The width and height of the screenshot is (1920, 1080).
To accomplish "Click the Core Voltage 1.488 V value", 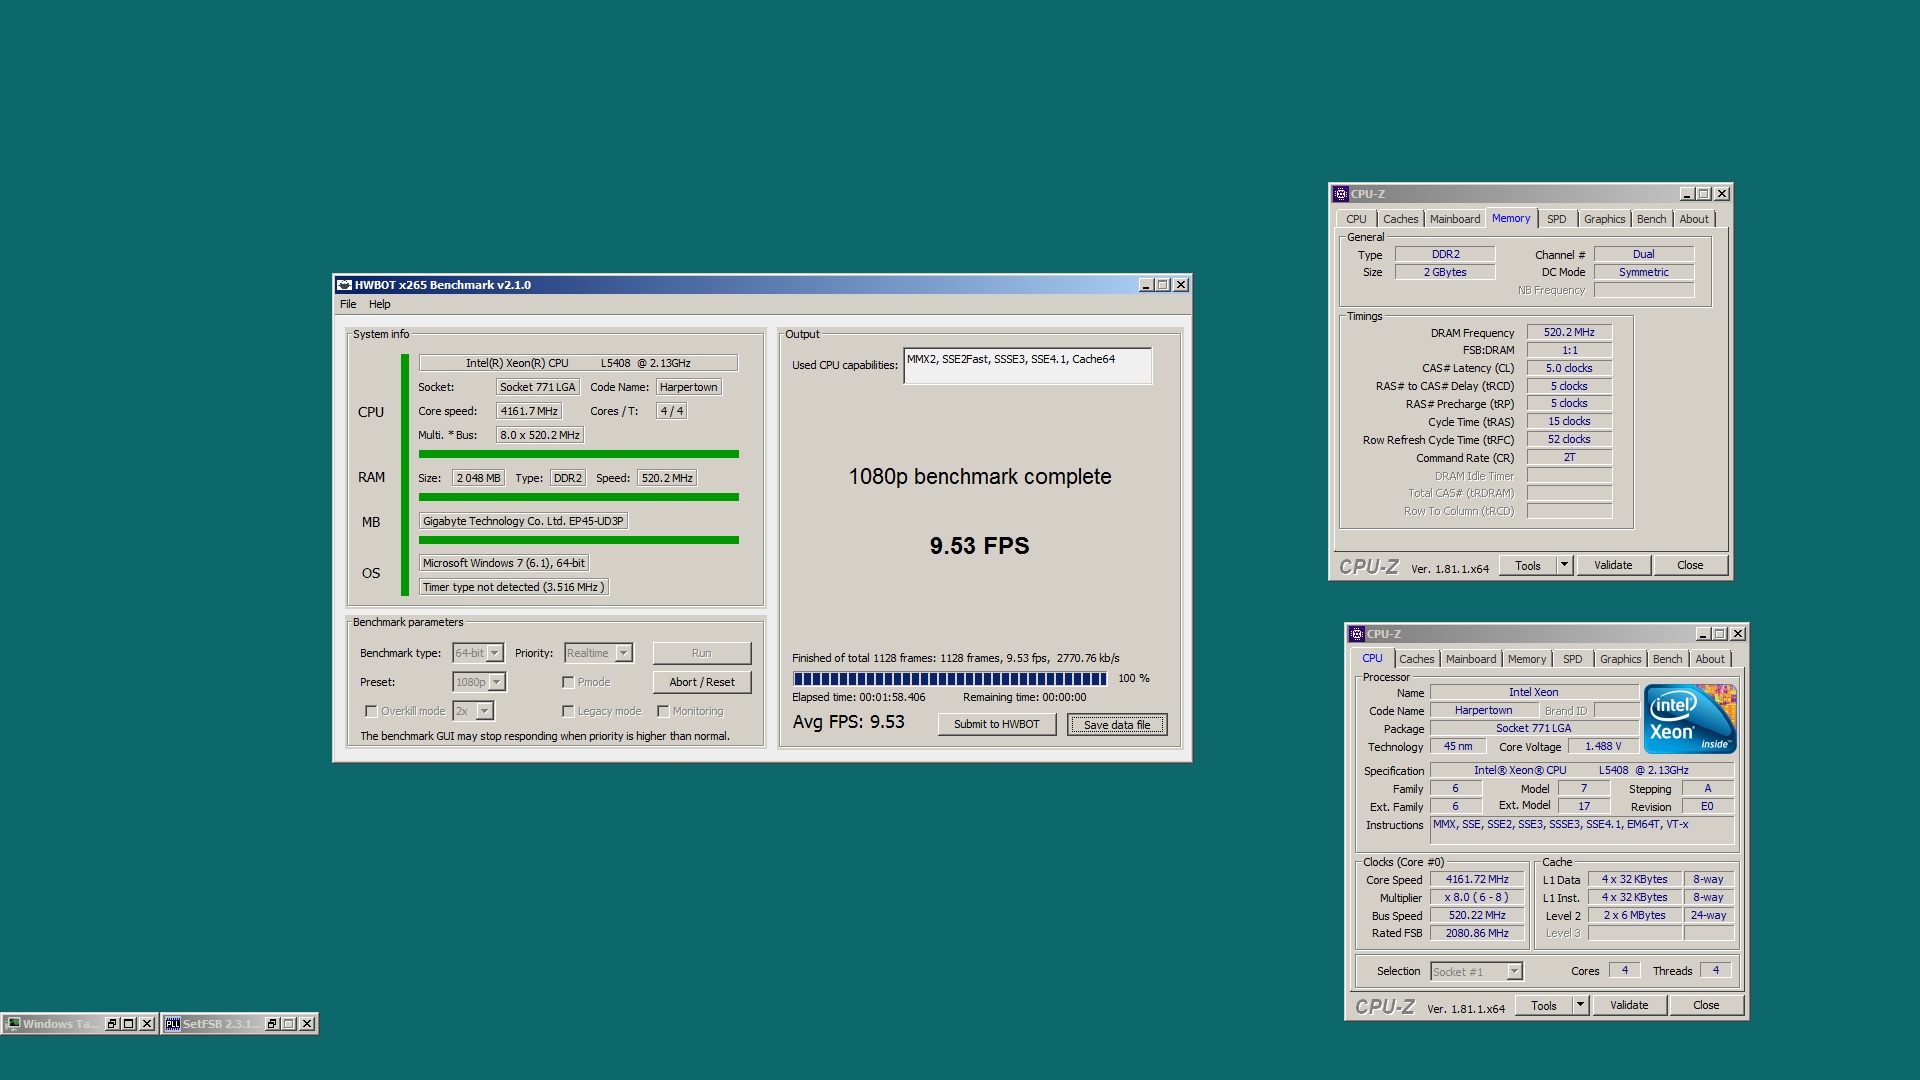I will [1603, 747].
